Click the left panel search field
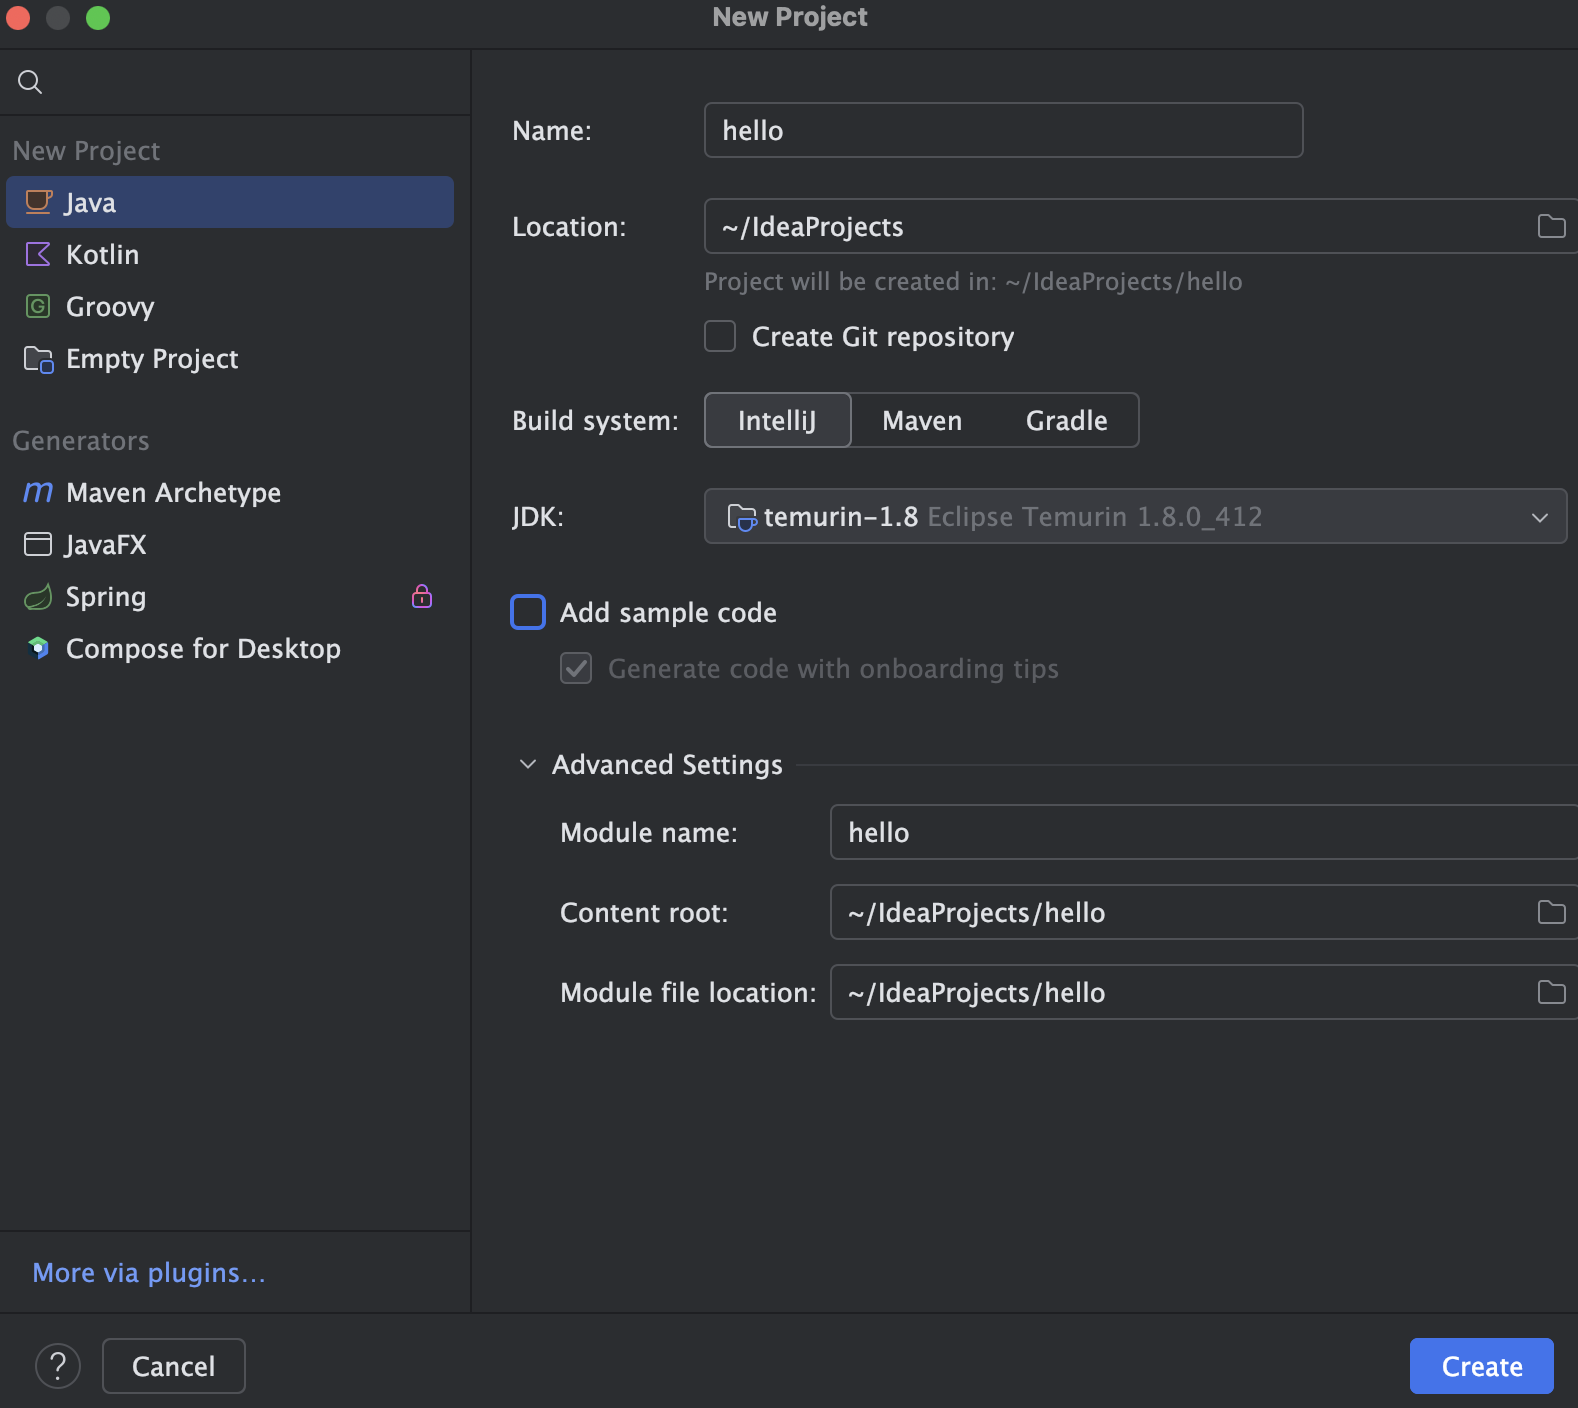This screenshot has width=1578, height=1408. [x=235, y=82]
